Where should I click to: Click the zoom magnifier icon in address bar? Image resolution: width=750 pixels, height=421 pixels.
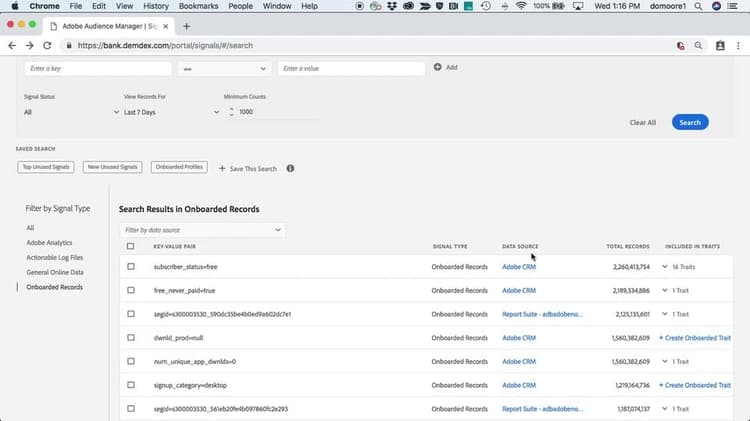698,45
